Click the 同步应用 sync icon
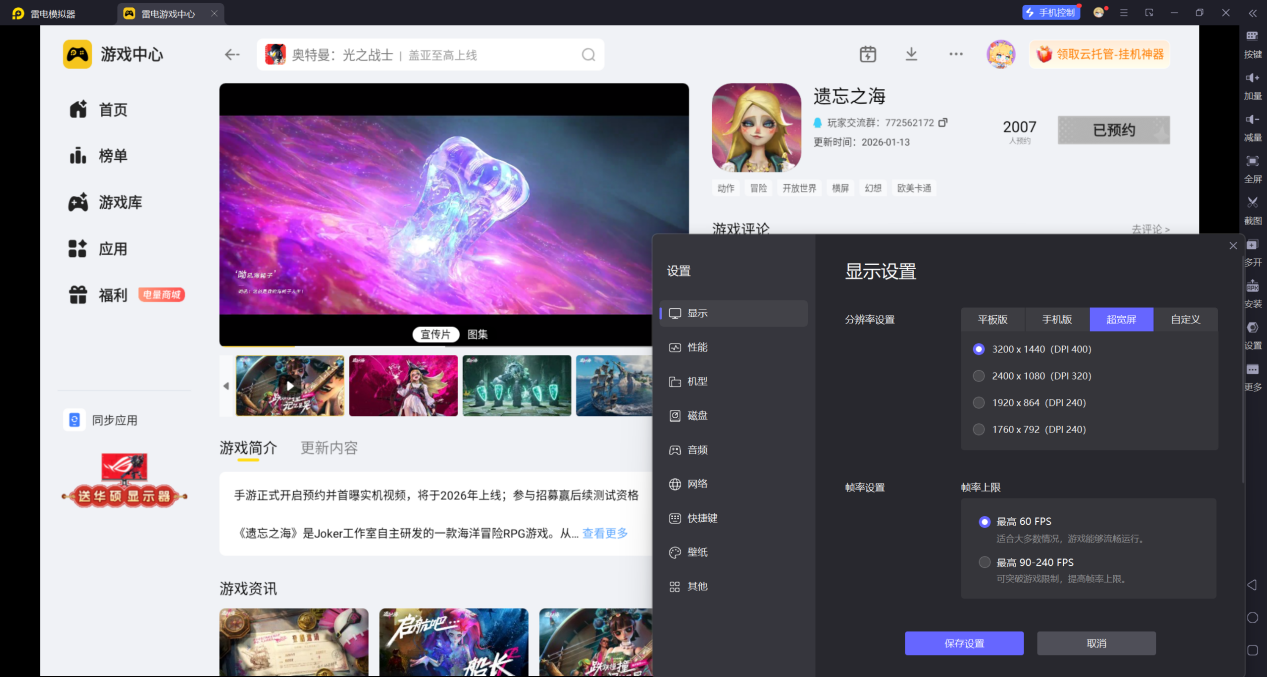 74,420
